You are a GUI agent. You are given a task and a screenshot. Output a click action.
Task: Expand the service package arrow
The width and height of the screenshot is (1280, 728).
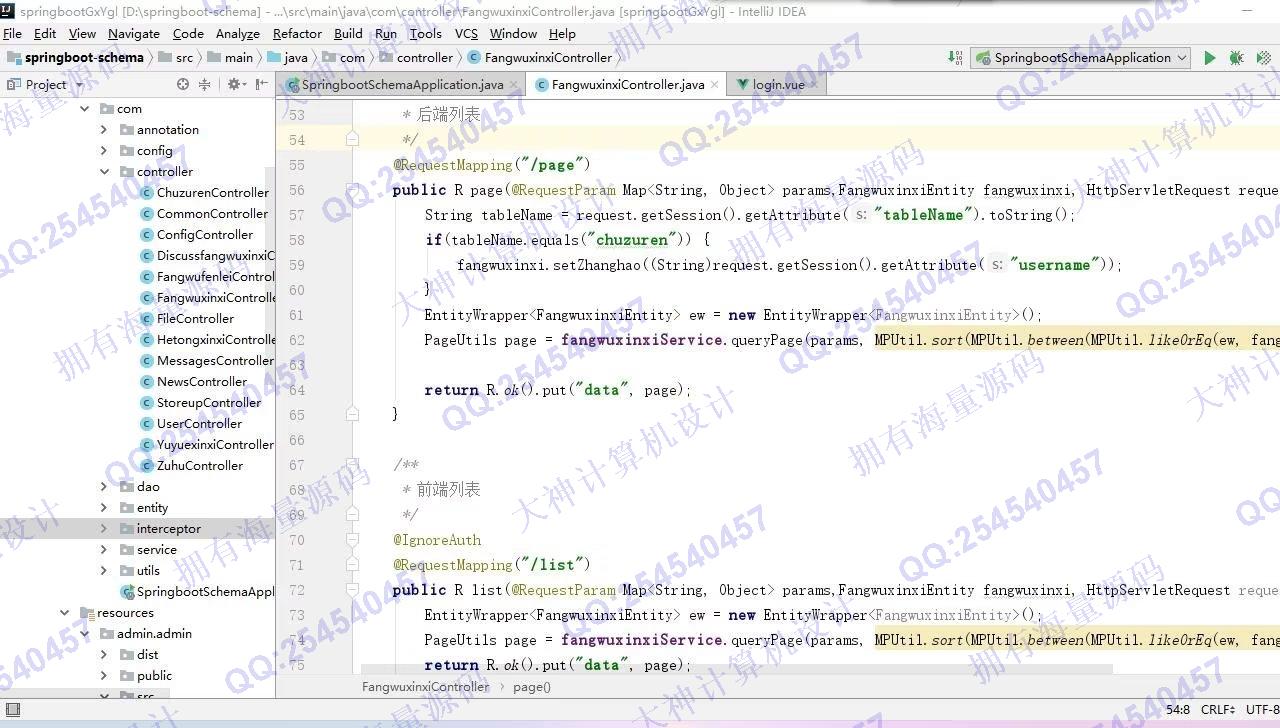(x=104, y=550)
